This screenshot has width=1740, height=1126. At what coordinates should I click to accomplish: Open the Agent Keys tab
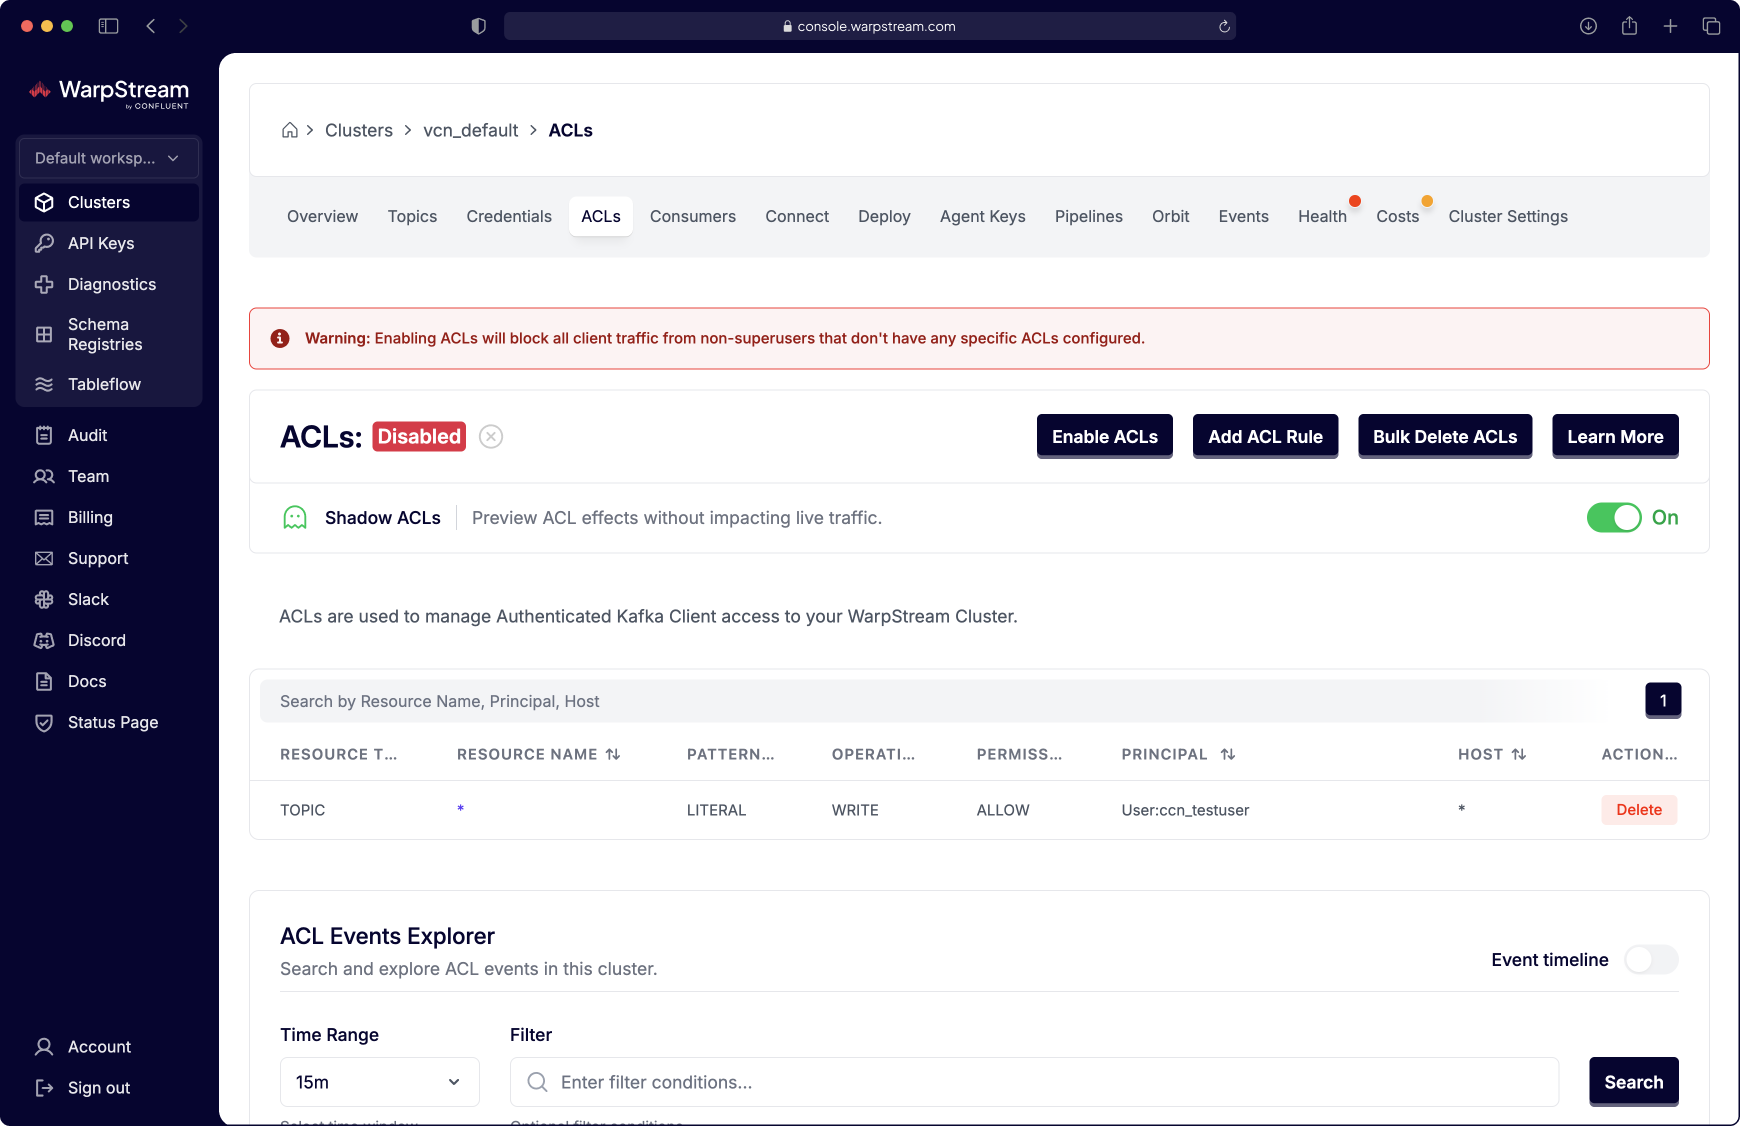(983, 216)
